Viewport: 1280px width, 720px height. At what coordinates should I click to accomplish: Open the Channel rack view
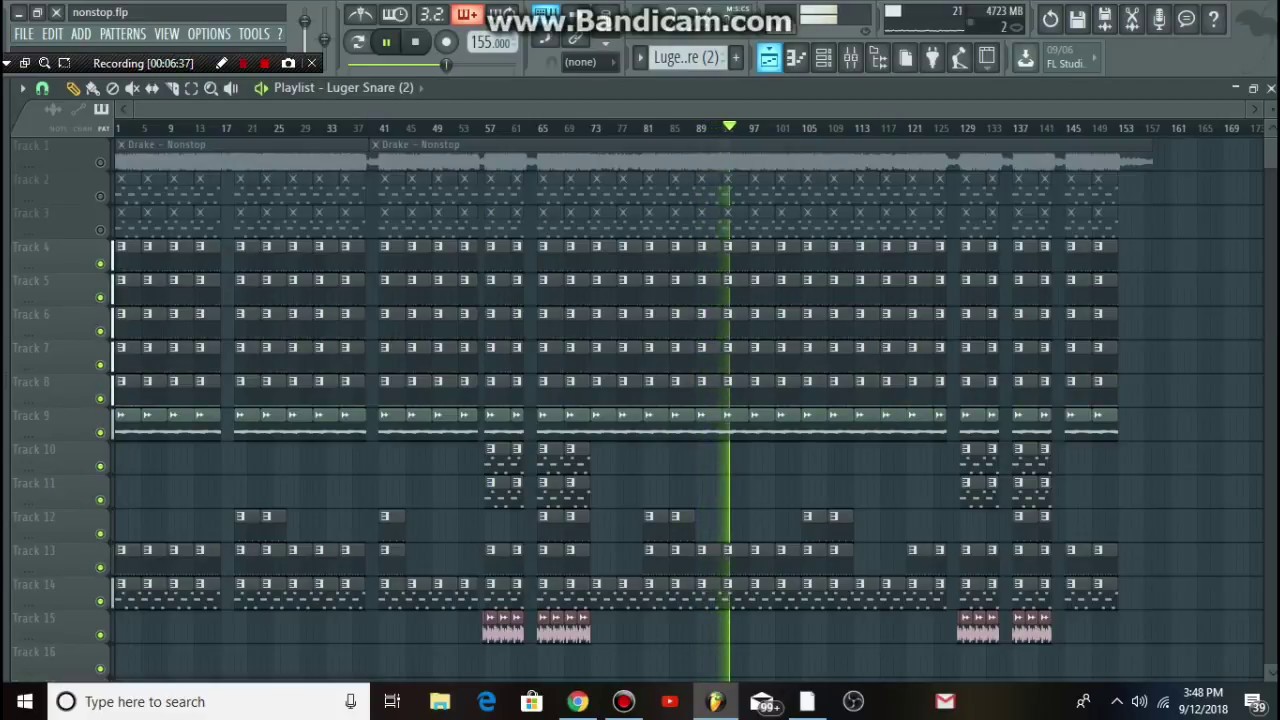(823, 58)
